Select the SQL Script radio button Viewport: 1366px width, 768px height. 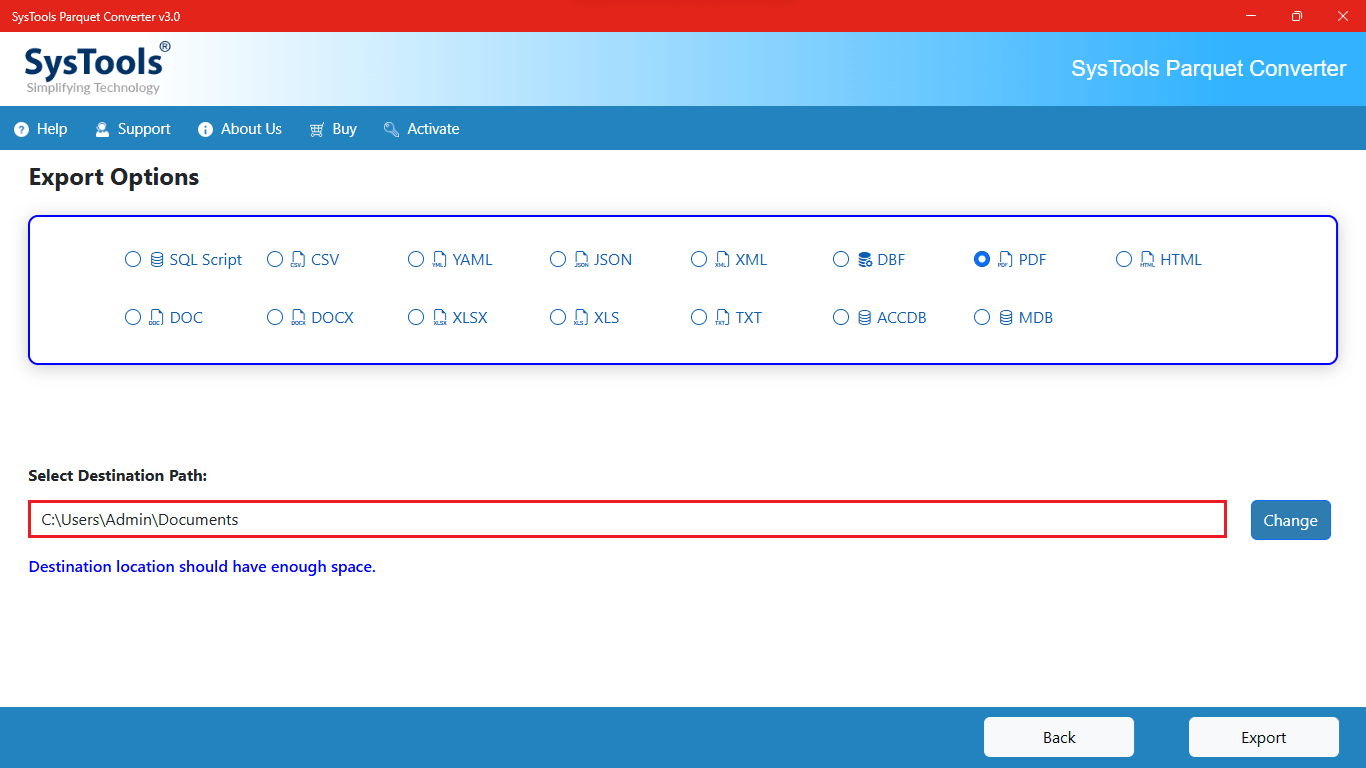click(133, 260)
